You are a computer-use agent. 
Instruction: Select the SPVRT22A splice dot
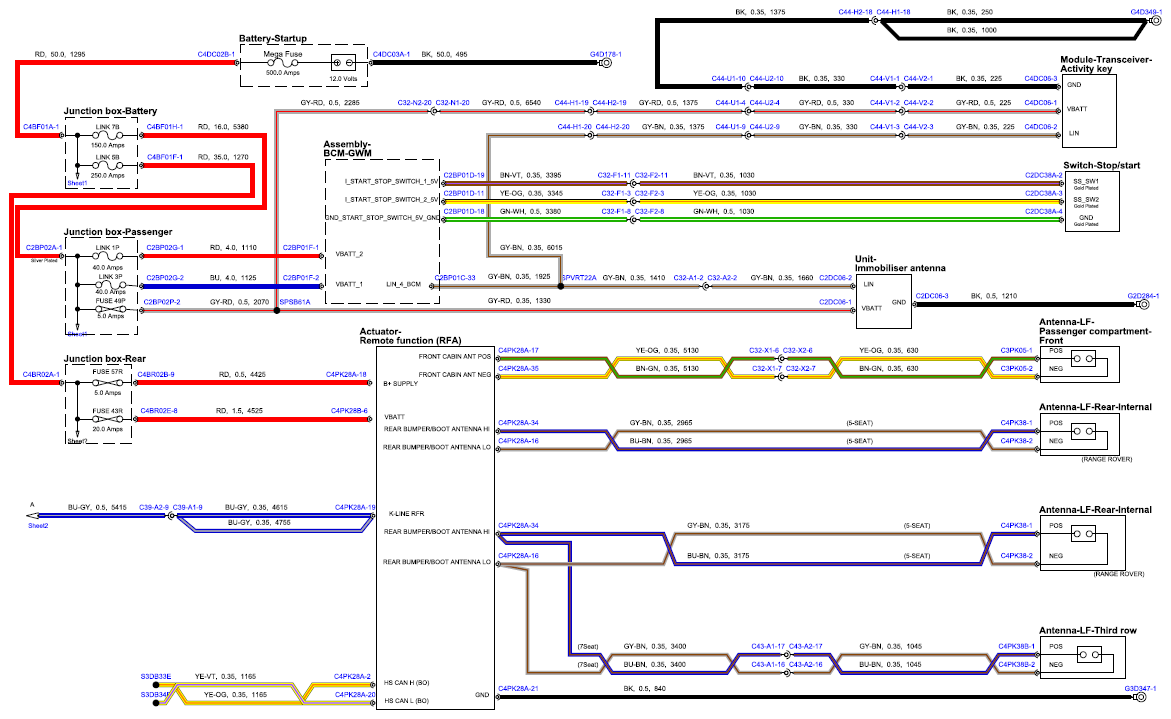coord(561,286)
